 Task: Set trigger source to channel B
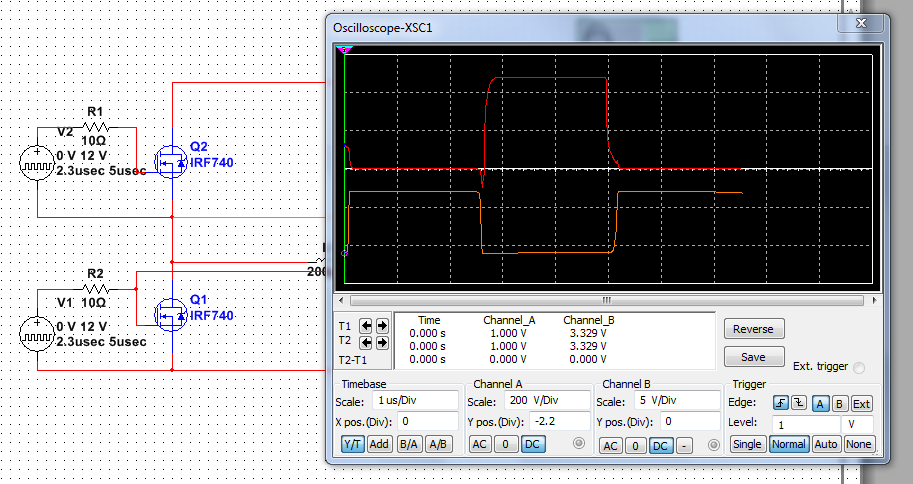pyautogui.click(x=839, y=403)
